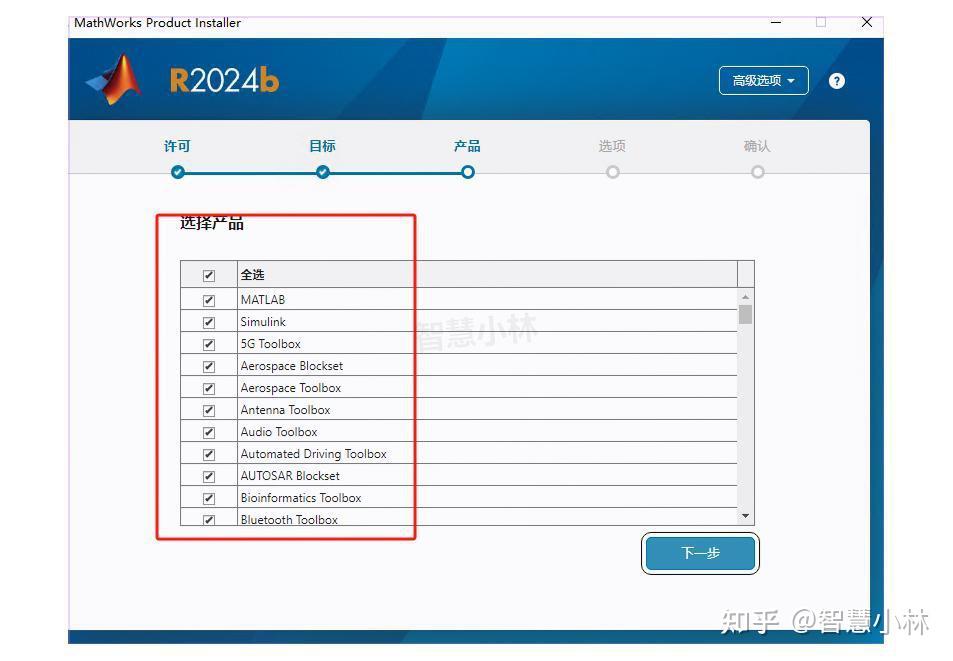This screenshot has height=661, width=953.
Task: Click the product list scrollbar thumb
Action: [745, 315]
